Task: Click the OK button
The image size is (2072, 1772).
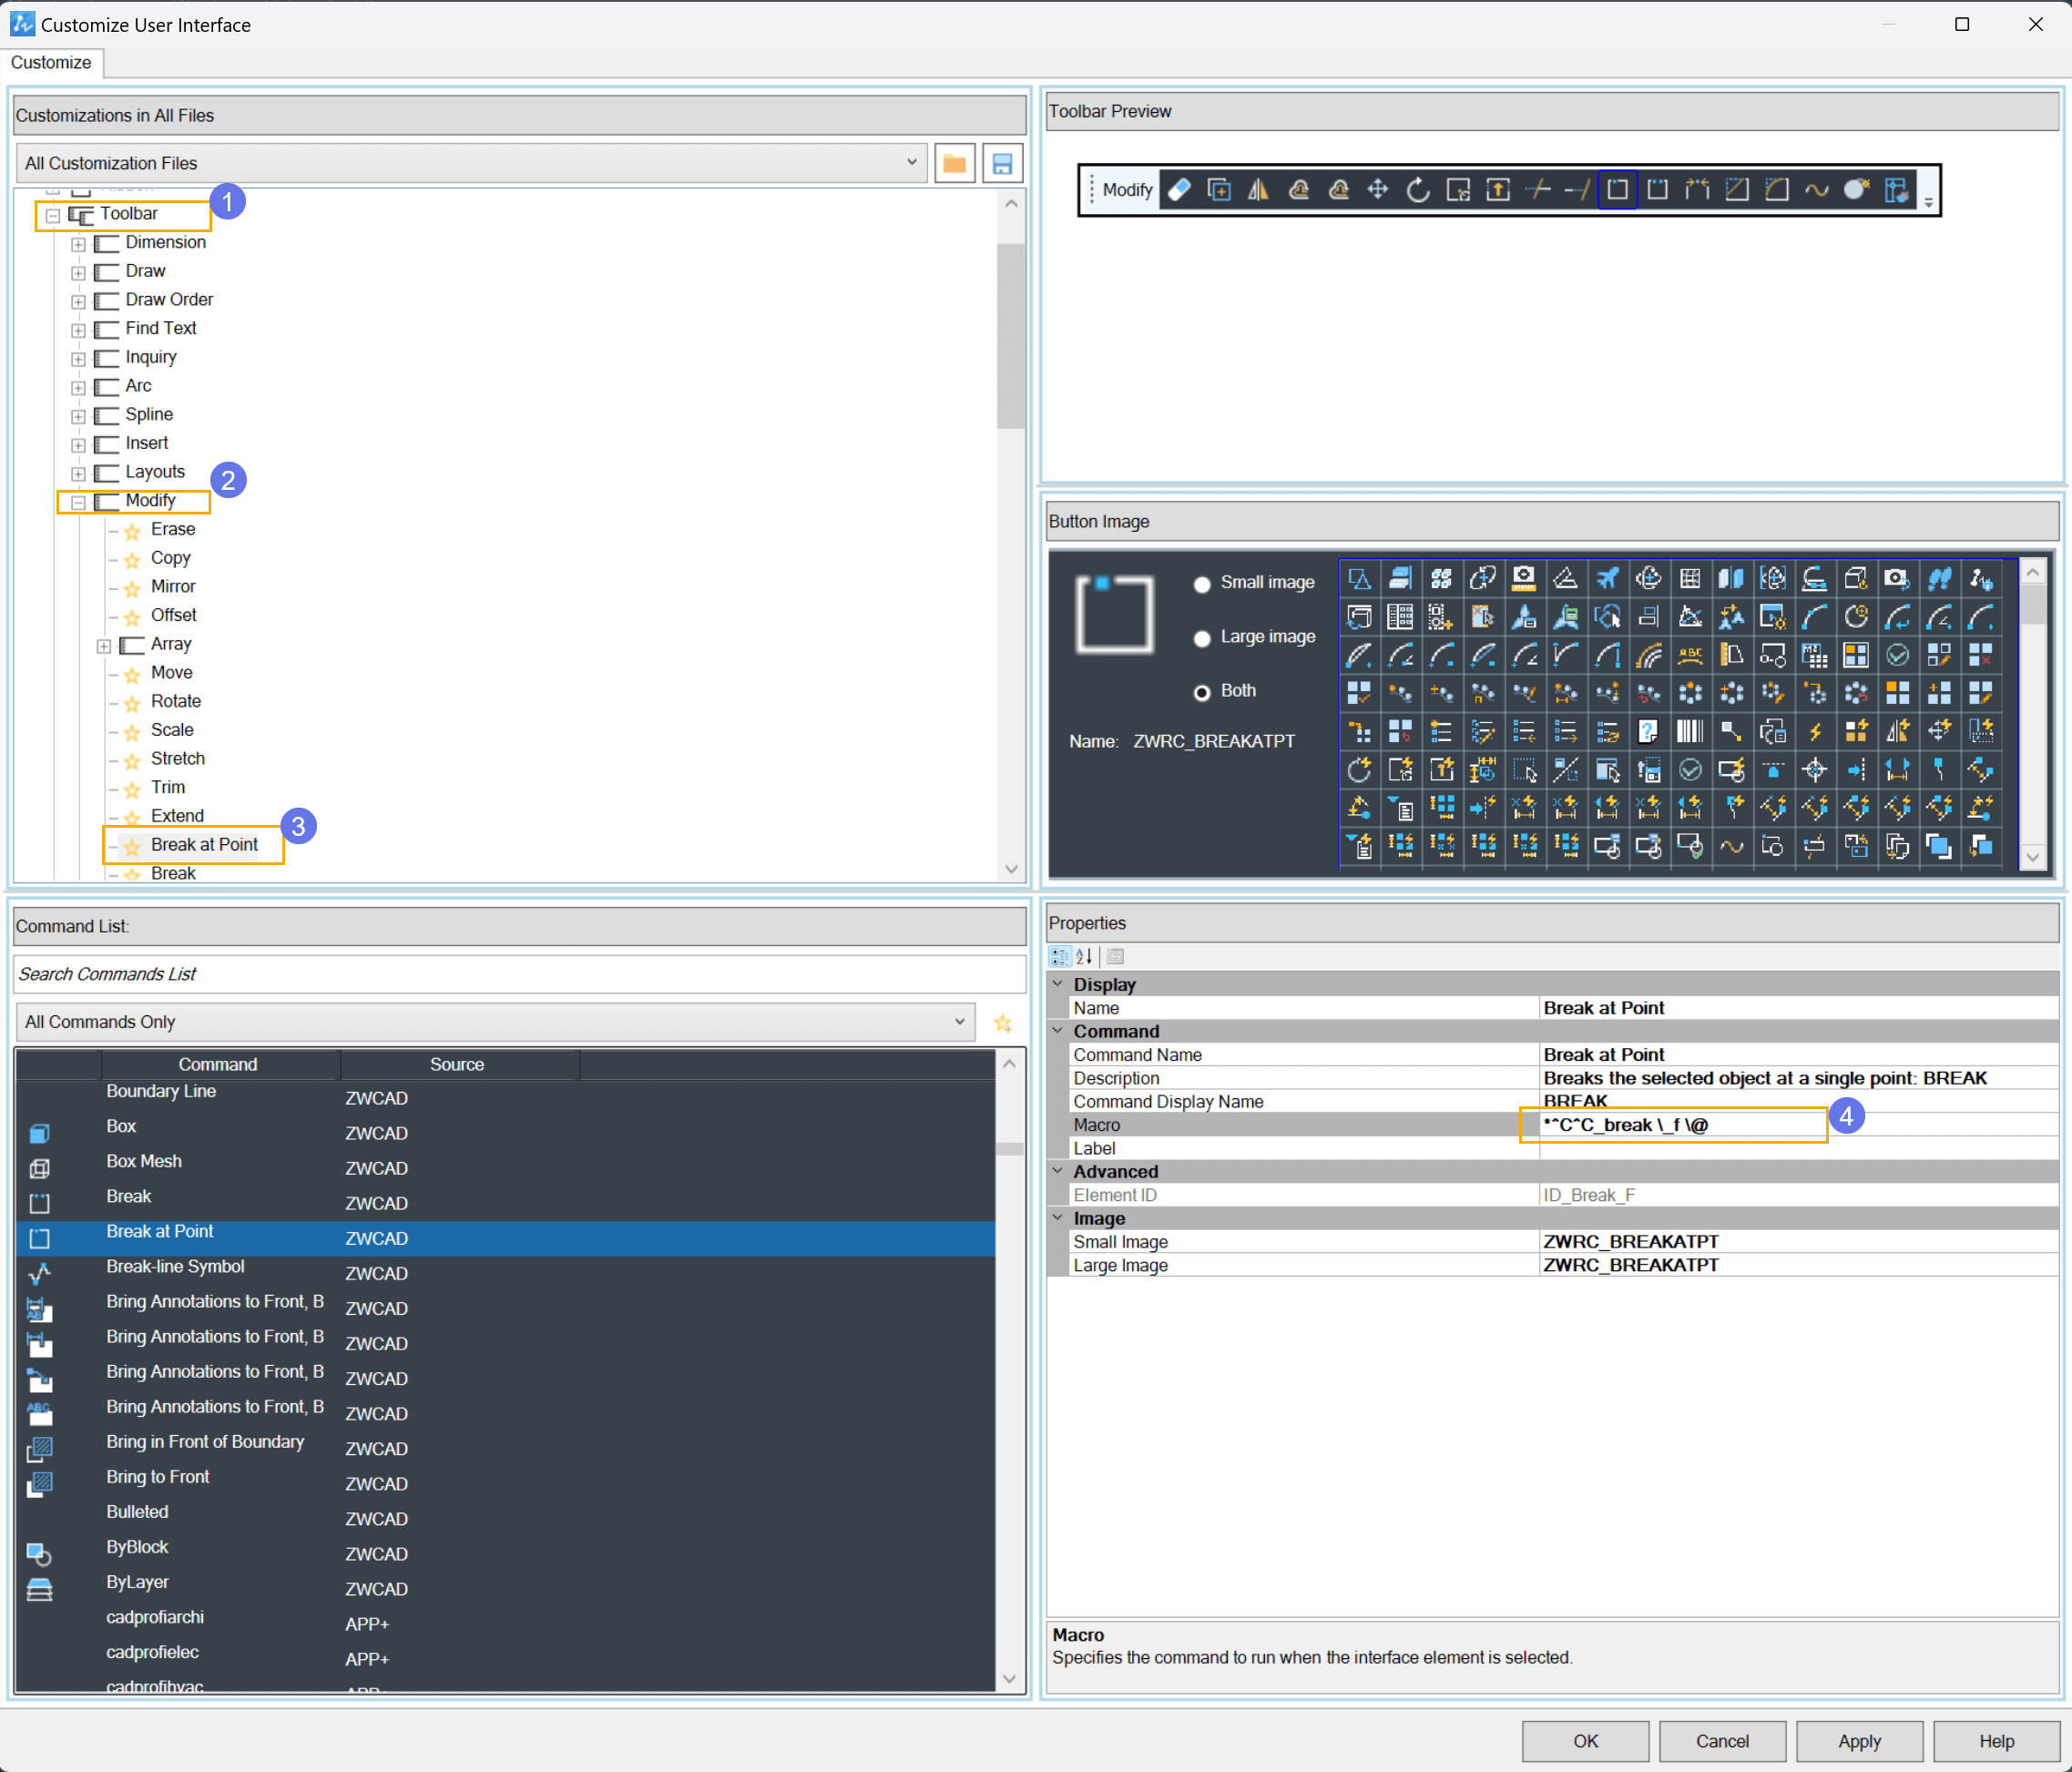Action: tap(1585, 1742)
